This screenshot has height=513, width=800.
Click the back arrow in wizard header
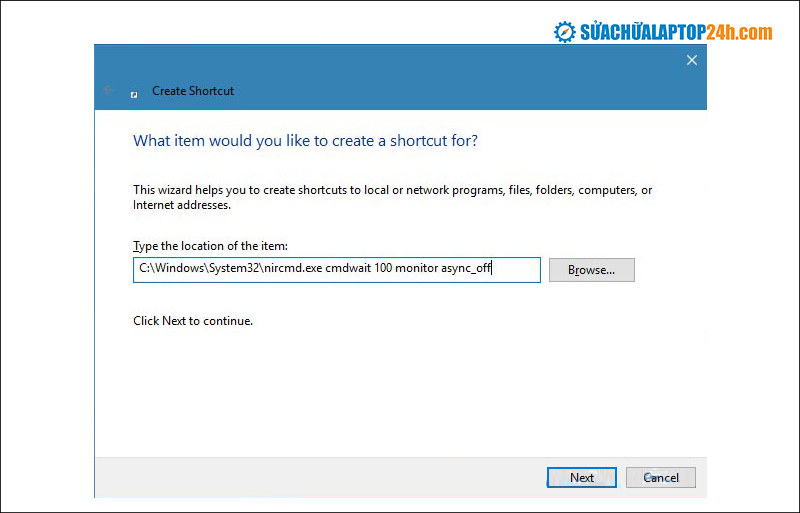click(x=109, y=91)
